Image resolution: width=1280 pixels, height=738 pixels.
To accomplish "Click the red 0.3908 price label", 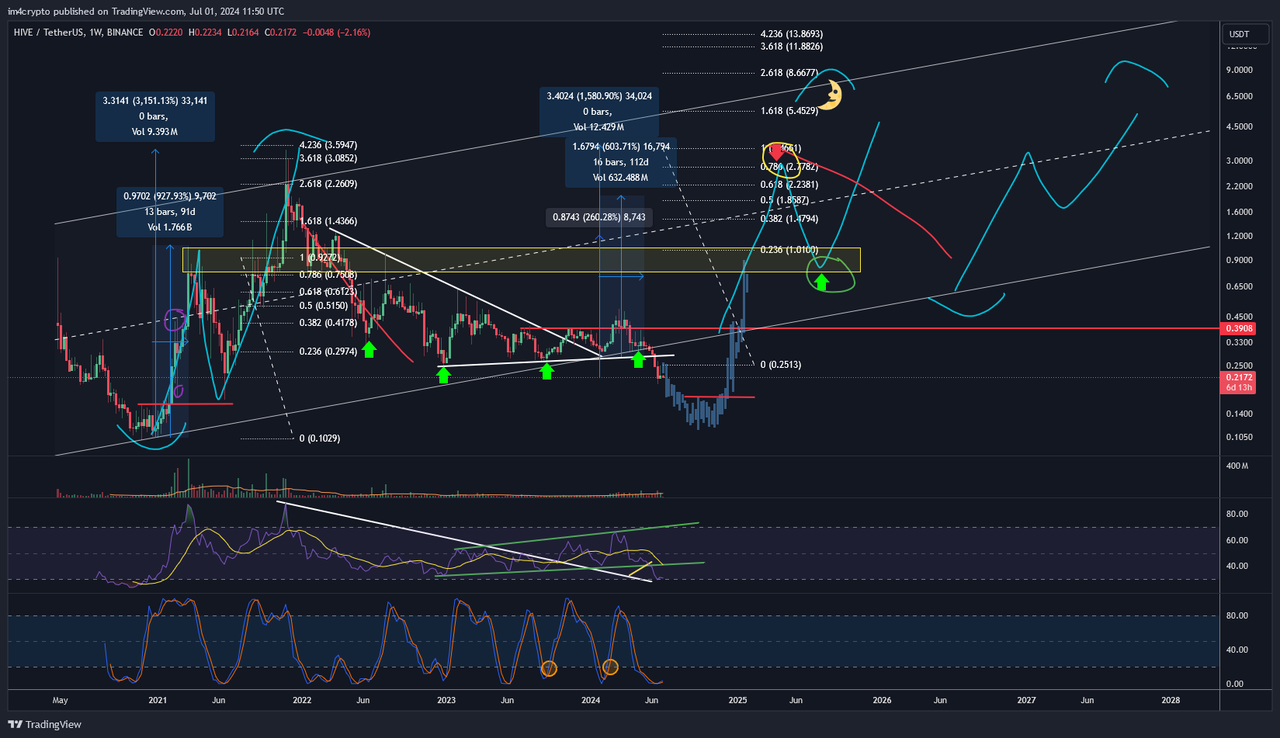I will 1238,328.
